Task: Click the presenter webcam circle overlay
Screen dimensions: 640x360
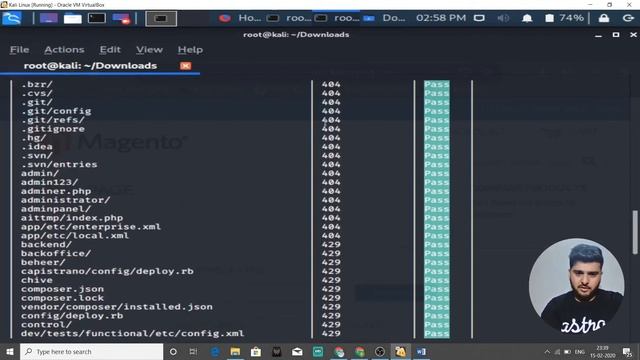Action: (x=576, y=286)
